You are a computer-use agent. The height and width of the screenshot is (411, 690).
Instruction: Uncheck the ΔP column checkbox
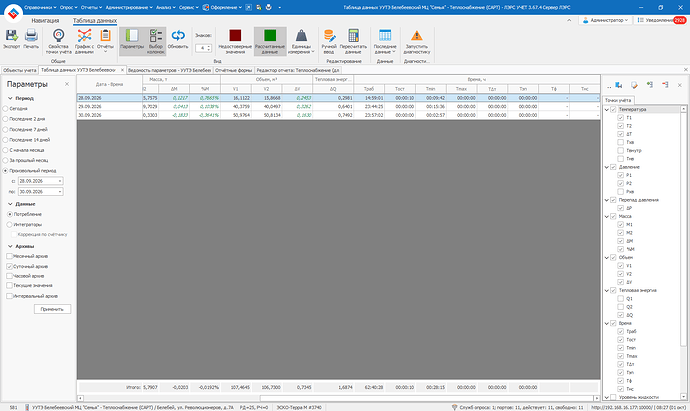coord(620,208)
